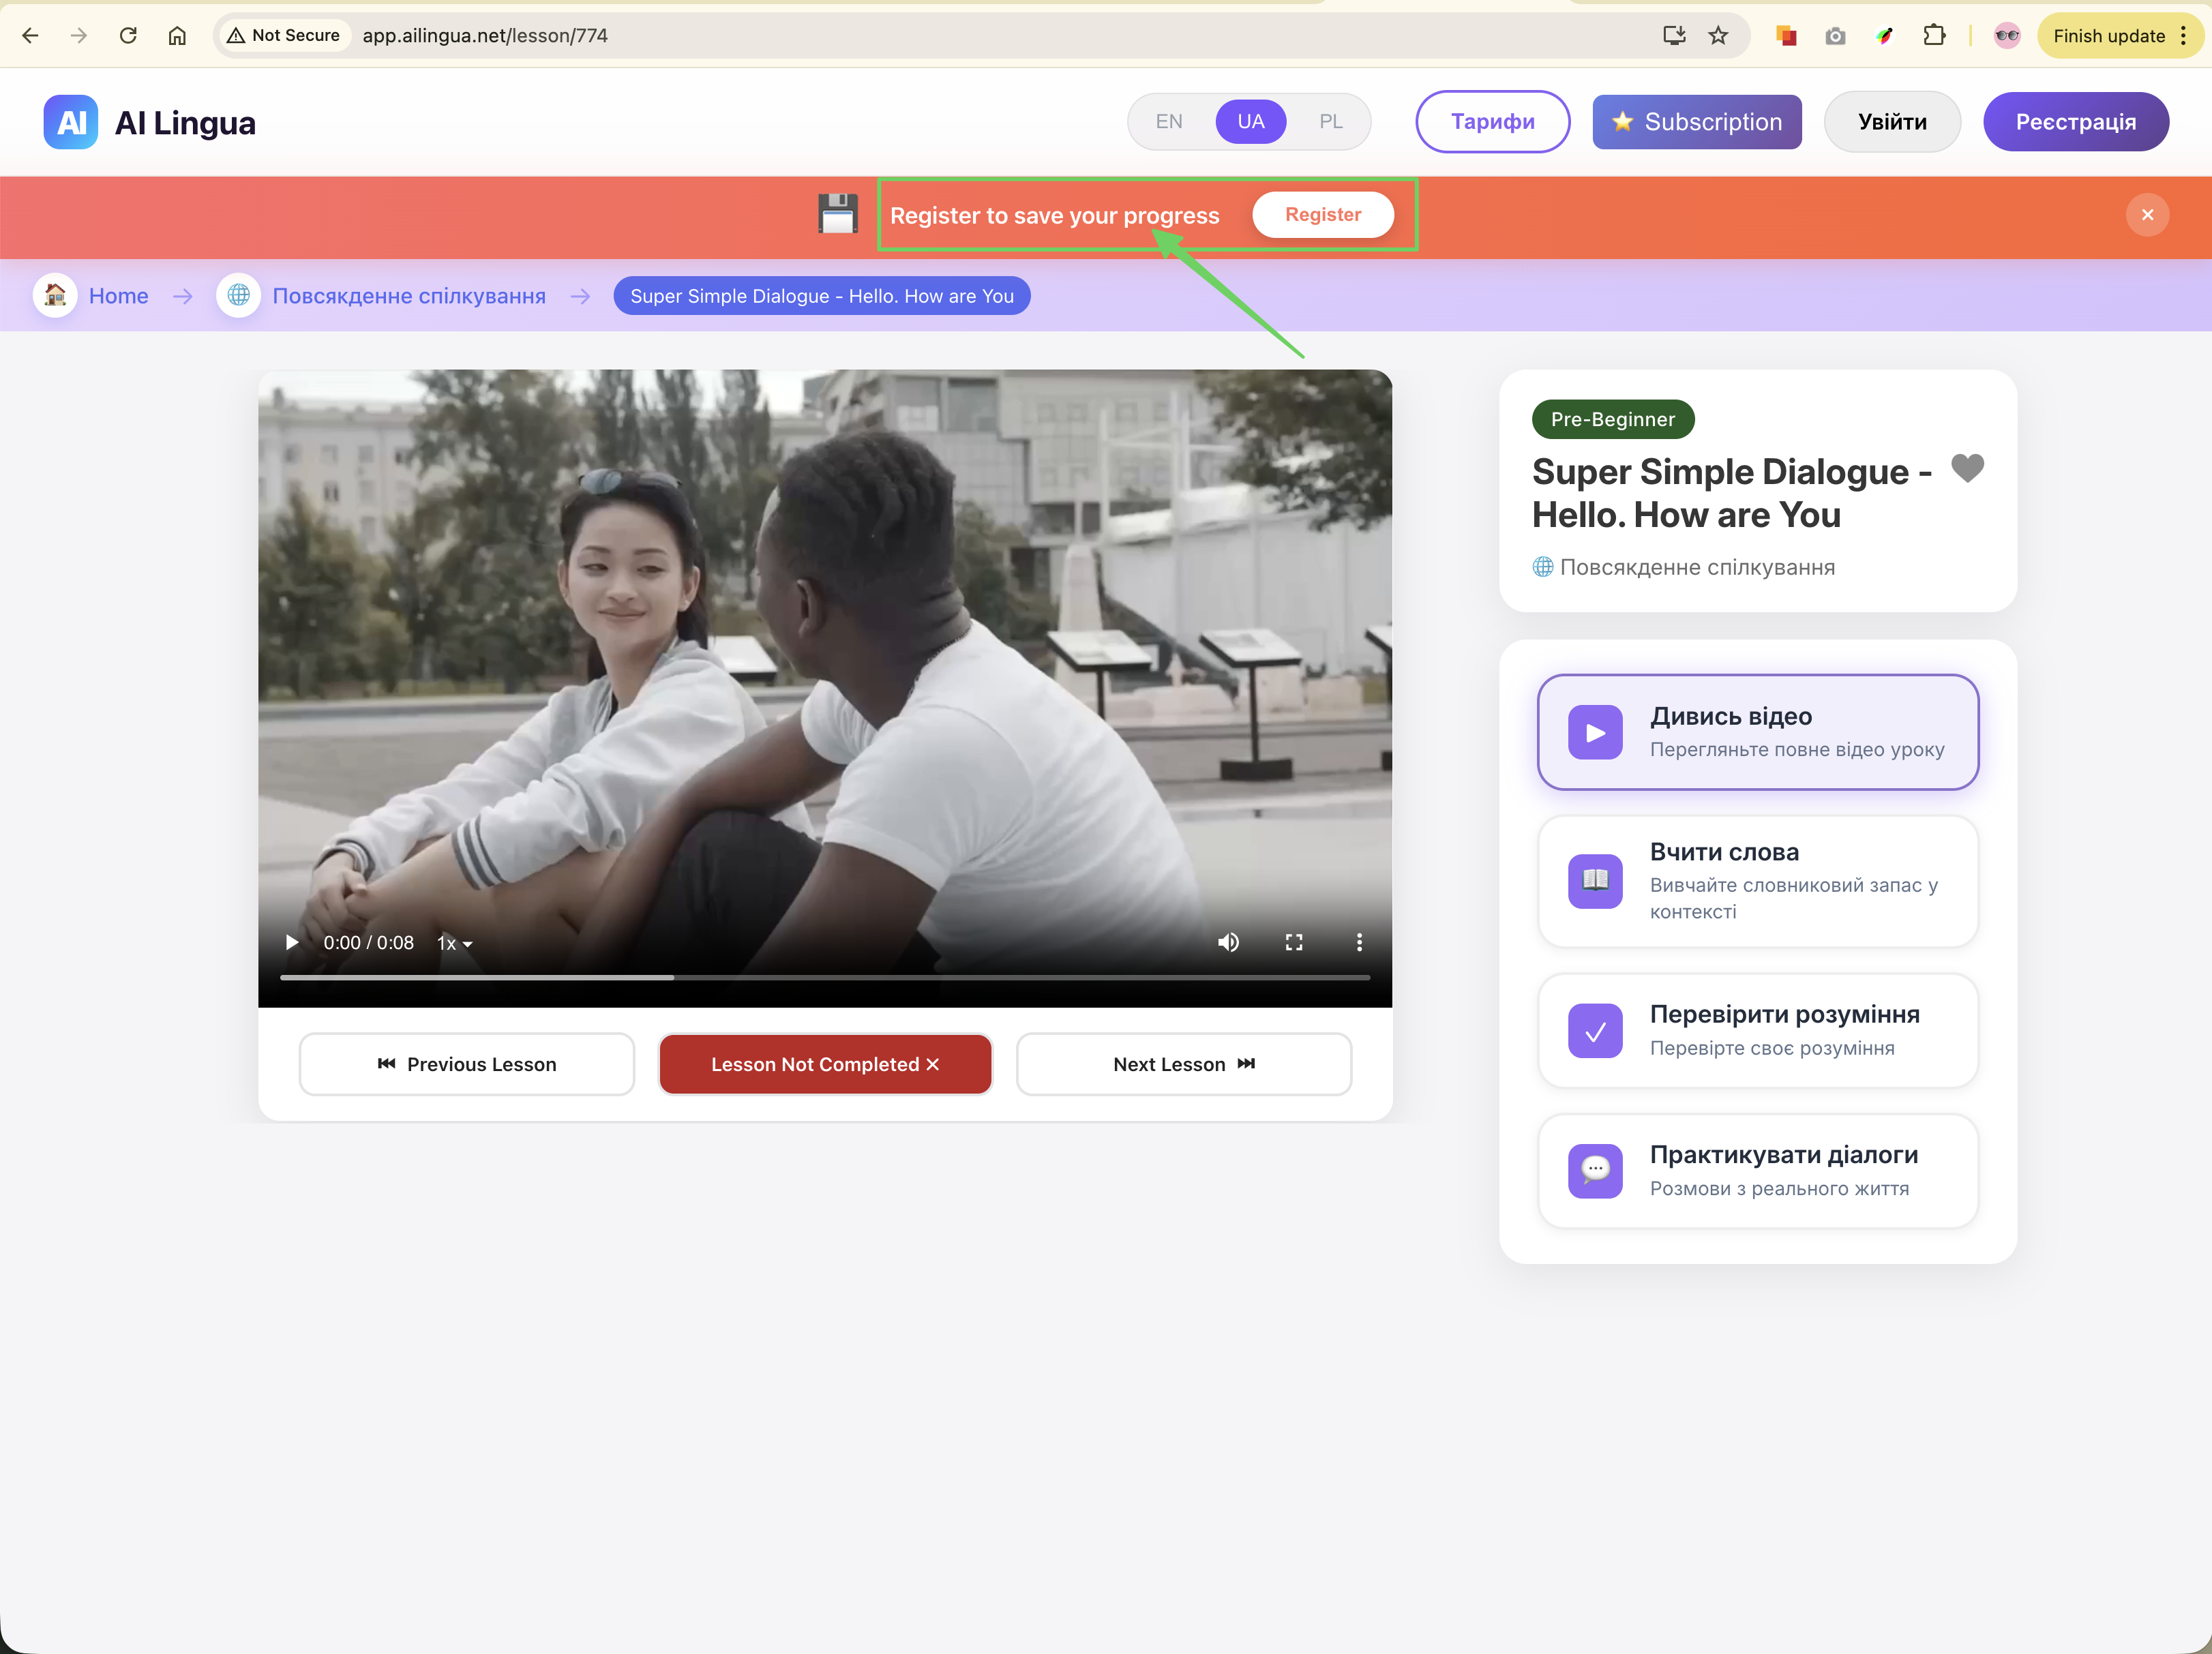Play the lesson video

point(291,942)
